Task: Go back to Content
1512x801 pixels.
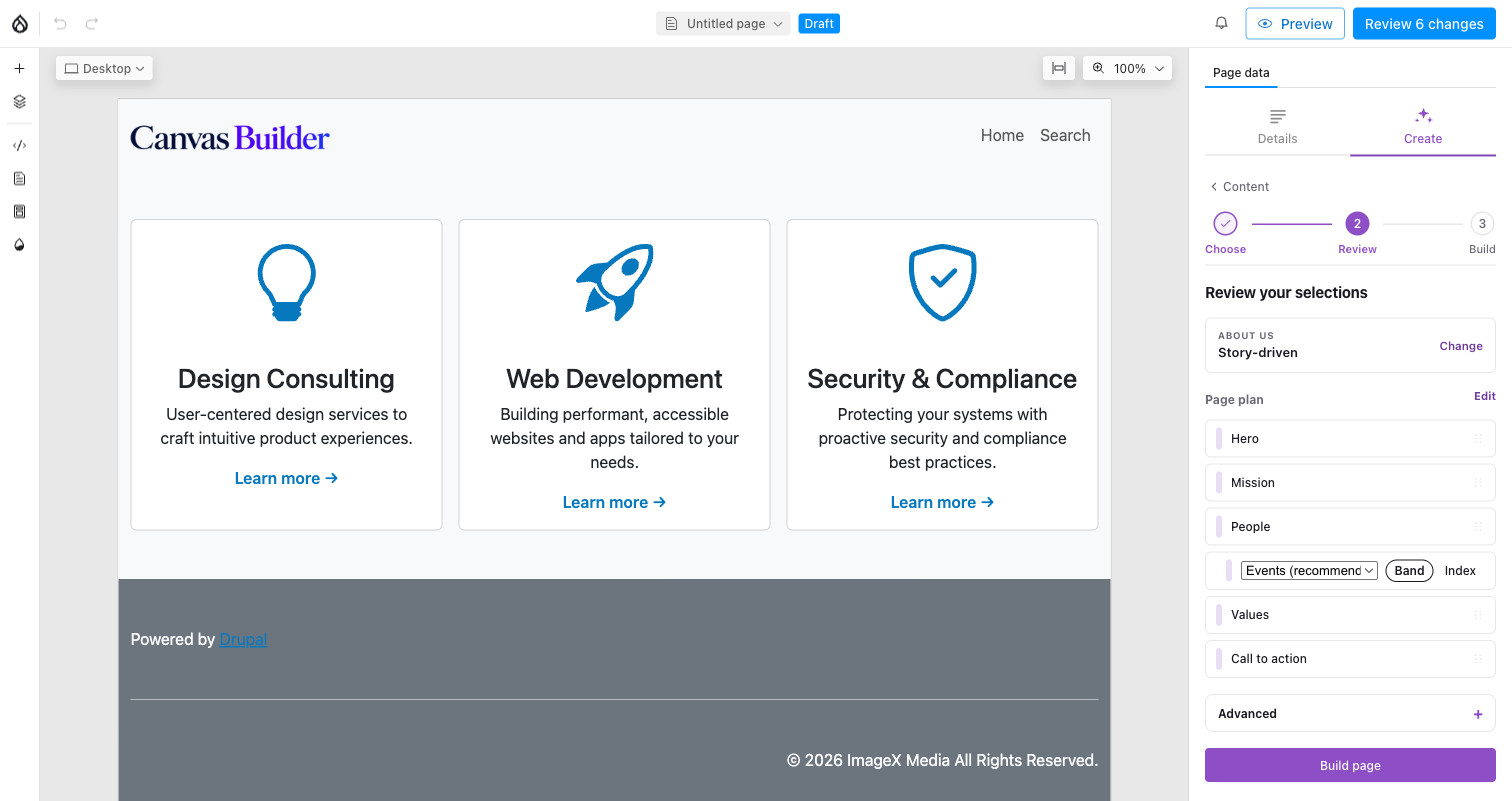Action: pyautogui.click(x=1239, y=187)
